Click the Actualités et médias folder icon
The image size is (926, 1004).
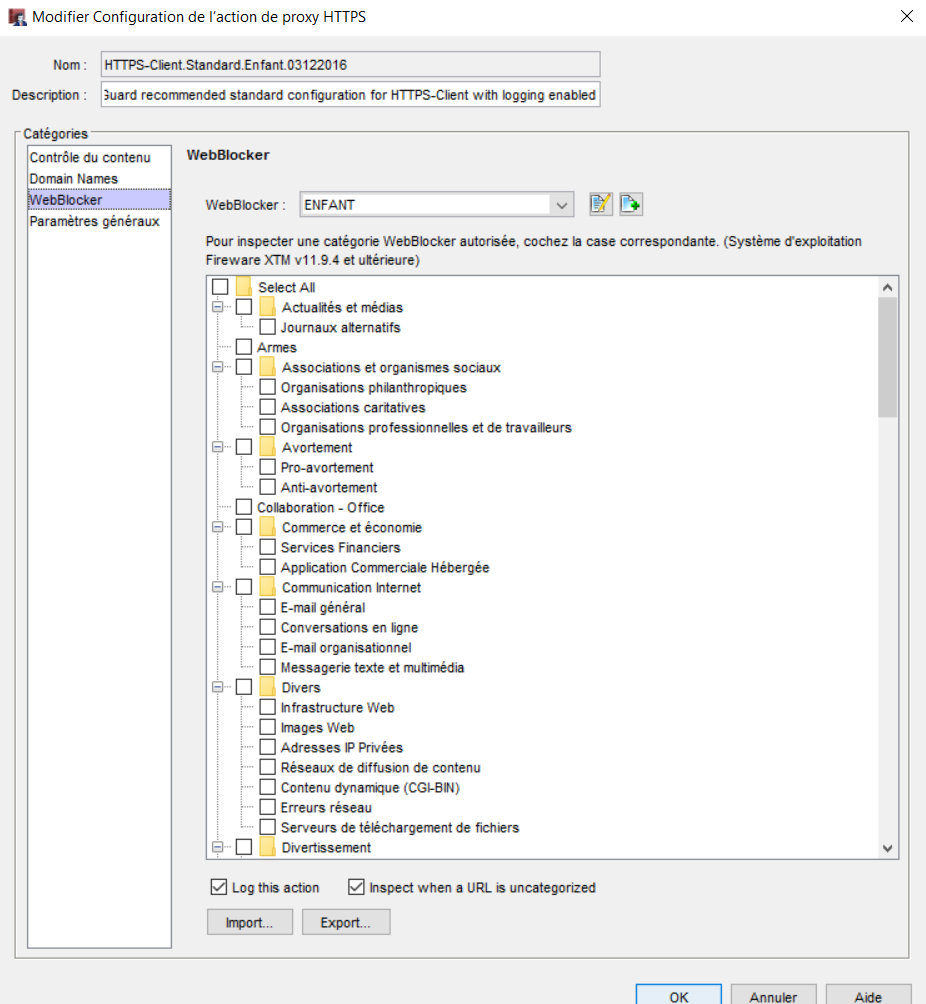click(x=267, y=307)
